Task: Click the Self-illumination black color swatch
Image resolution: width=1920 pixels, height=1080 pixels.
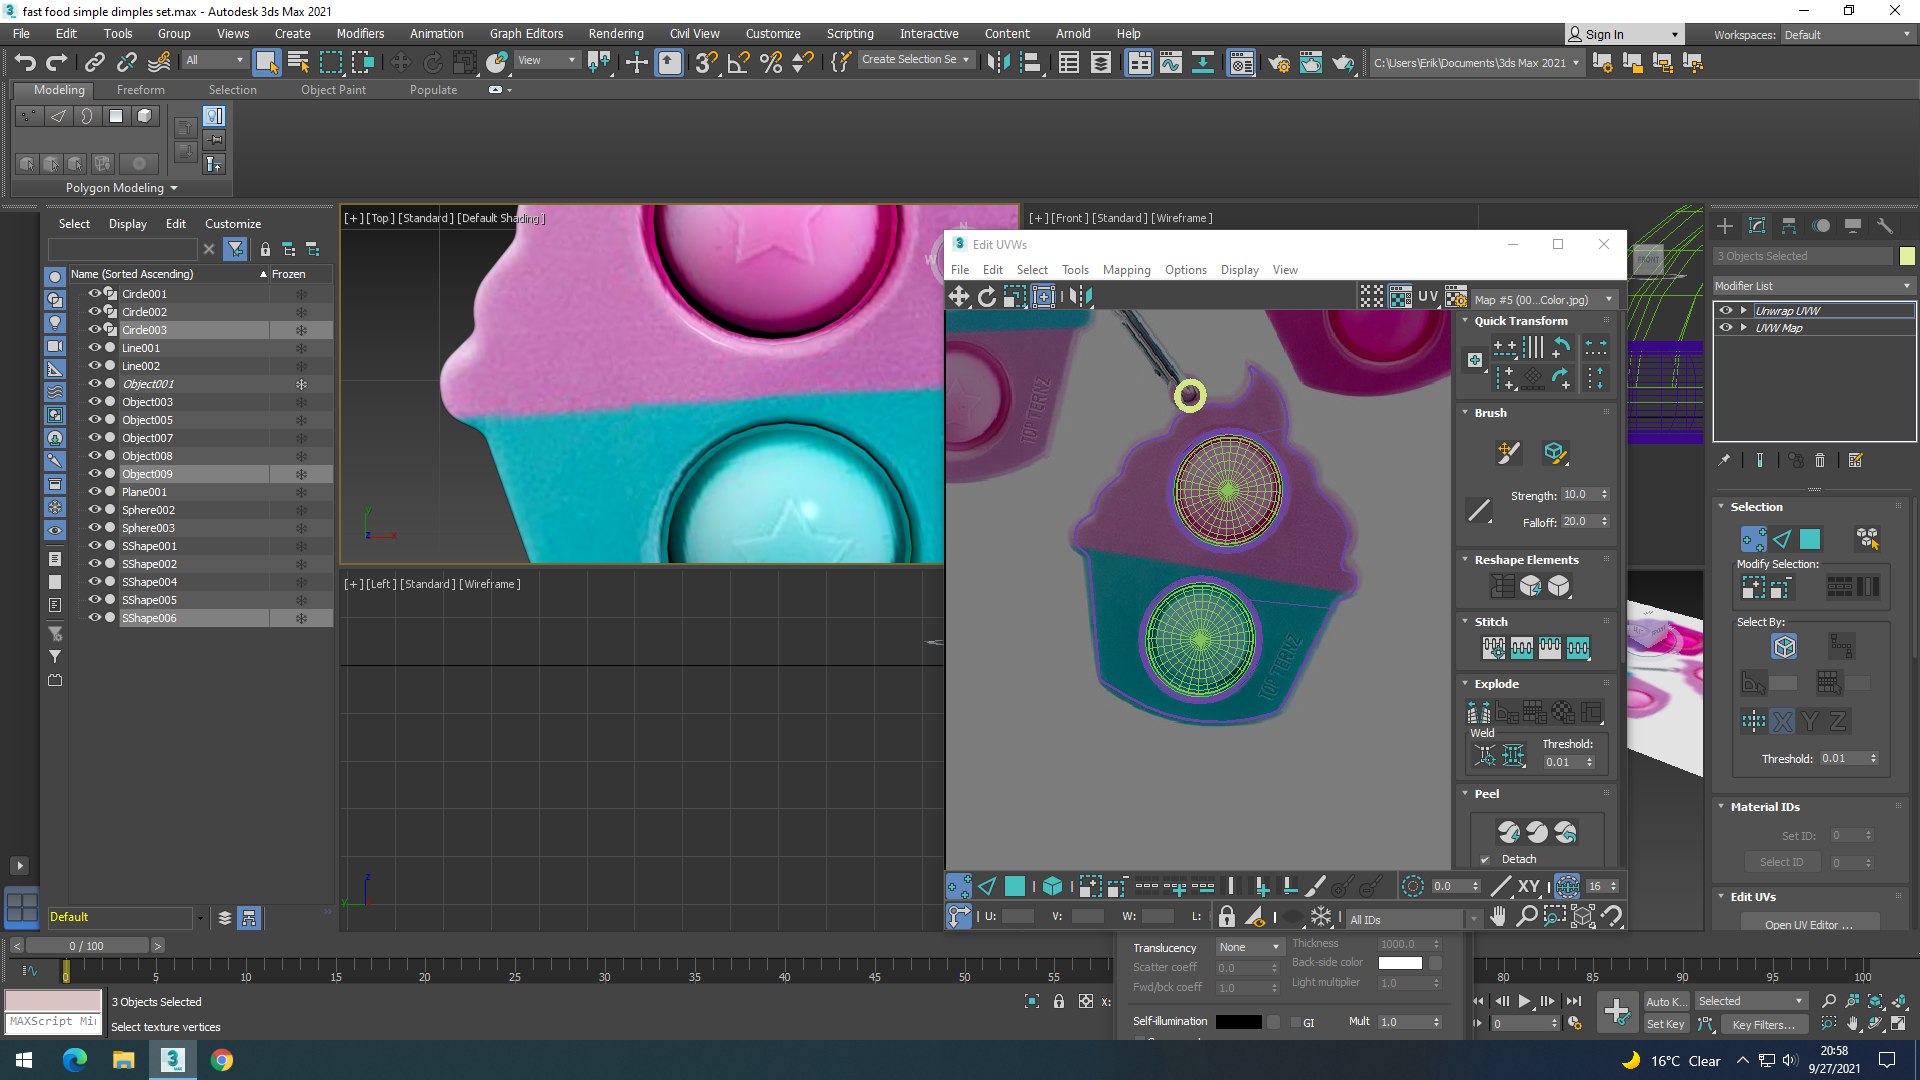Action: coord(1238,1022)
